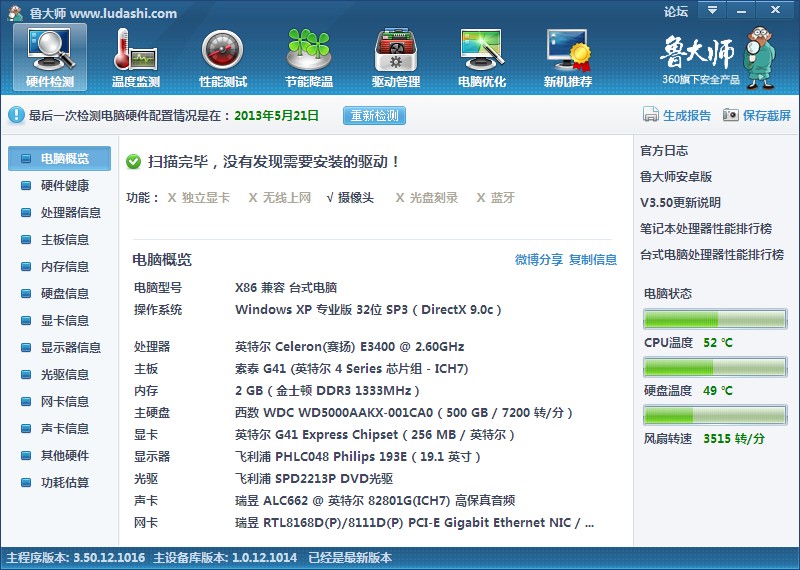The width and height of the screenshot is (800, 570).
Task: Open the 节能降温 clover icon
Action: tap(309, 58)
